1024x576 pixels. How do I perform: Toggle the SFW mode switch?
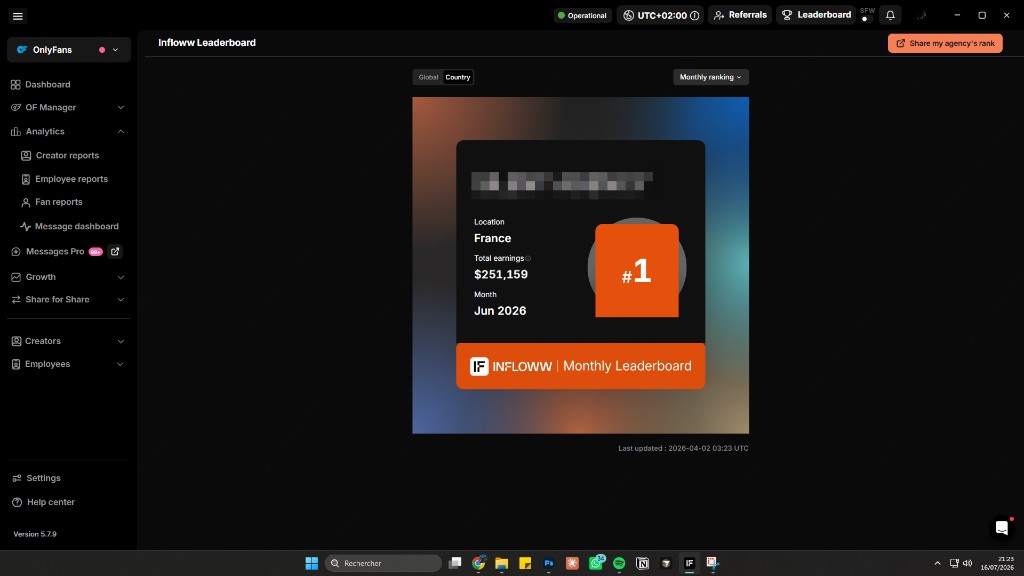click(x=867, y=18)
